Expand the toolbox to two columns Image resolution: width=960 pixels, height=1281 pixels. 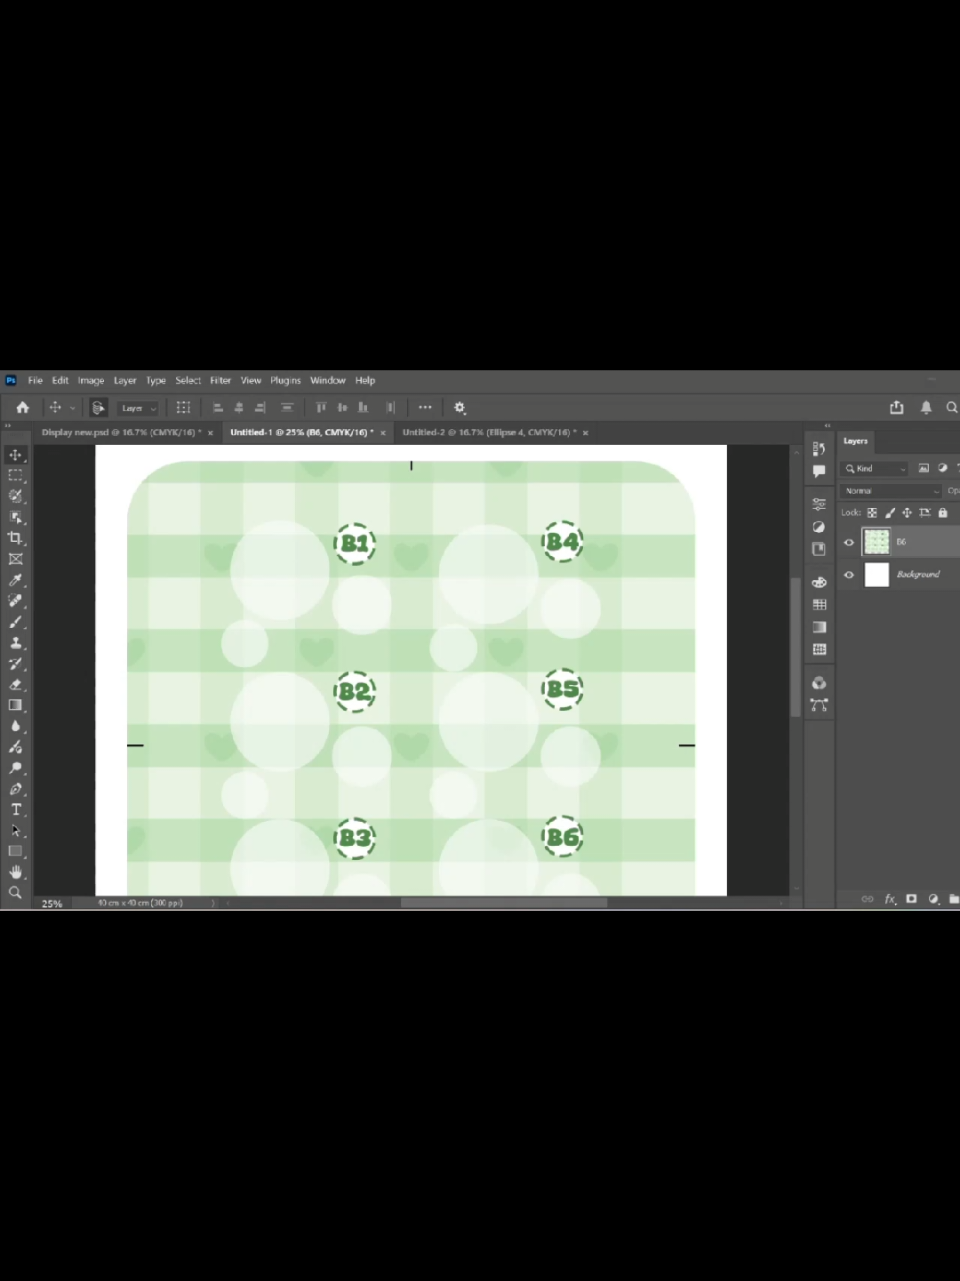click(x=8, y=426)
